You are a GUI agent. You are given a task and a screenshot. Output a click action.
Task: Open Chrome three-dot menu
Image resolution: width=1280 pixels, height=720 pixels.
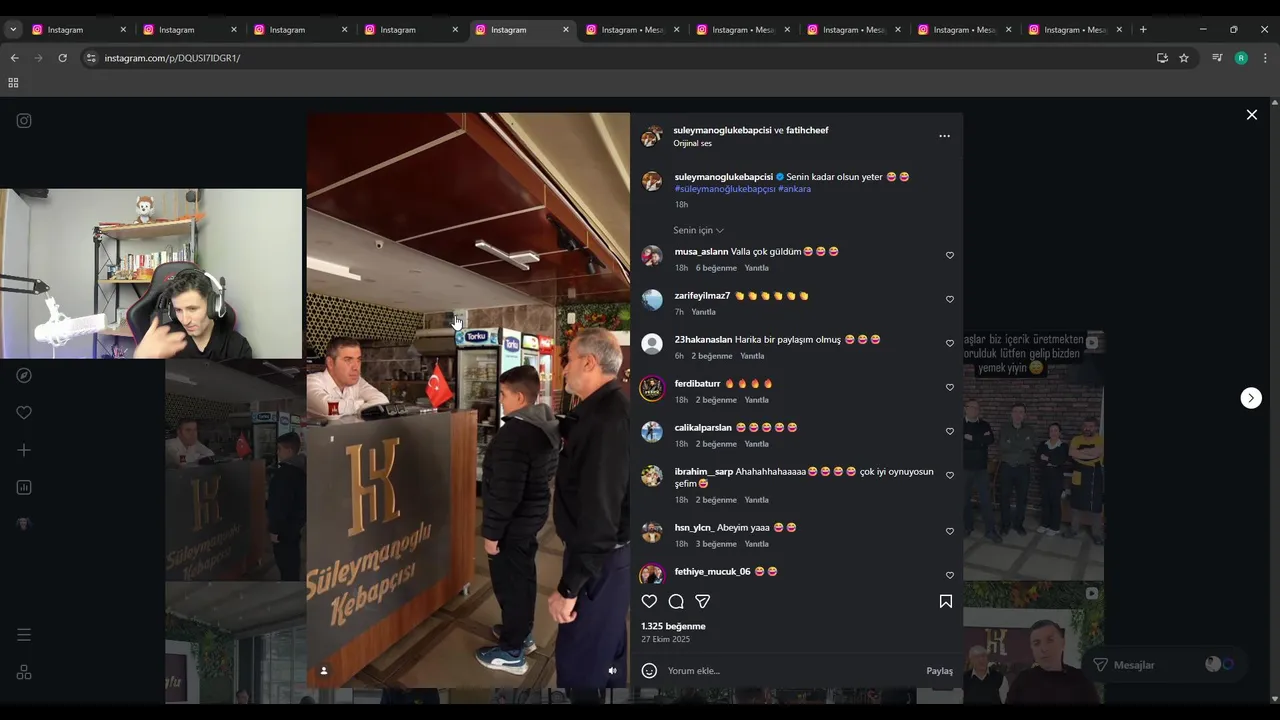[x=1265, y=58]
